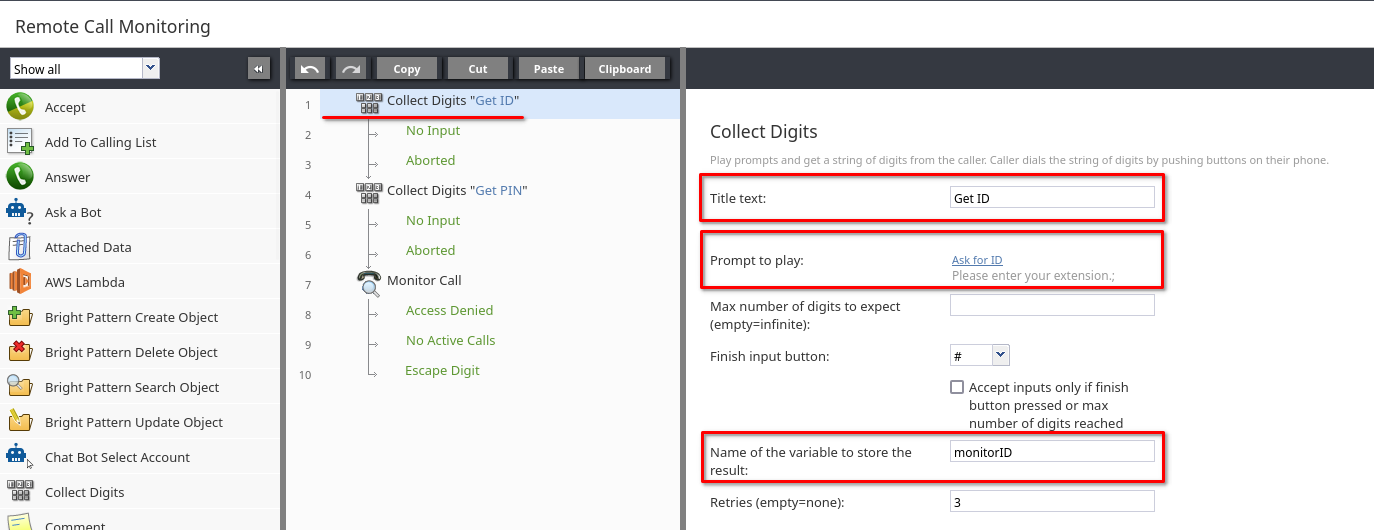Select the AWS Lambda block icon
Viewport: 1374px width, 530px height.
click(20, 282)
